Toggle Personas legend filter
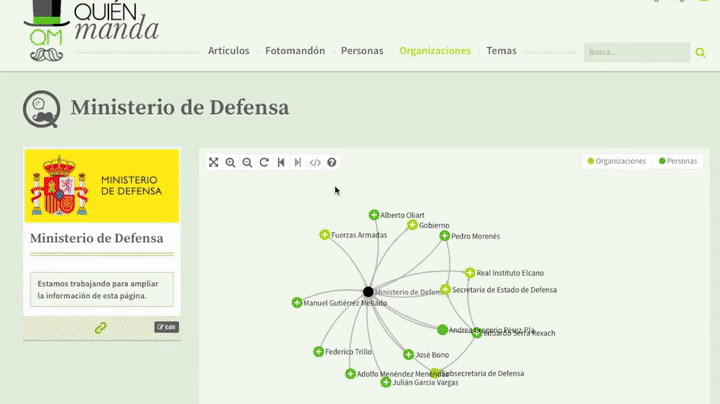 [677, 161]
